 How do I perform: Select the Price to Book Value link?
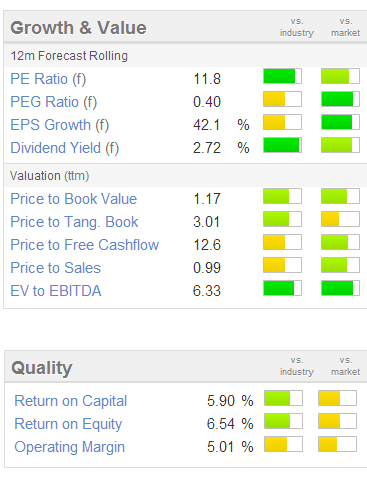tap(73, 199)
